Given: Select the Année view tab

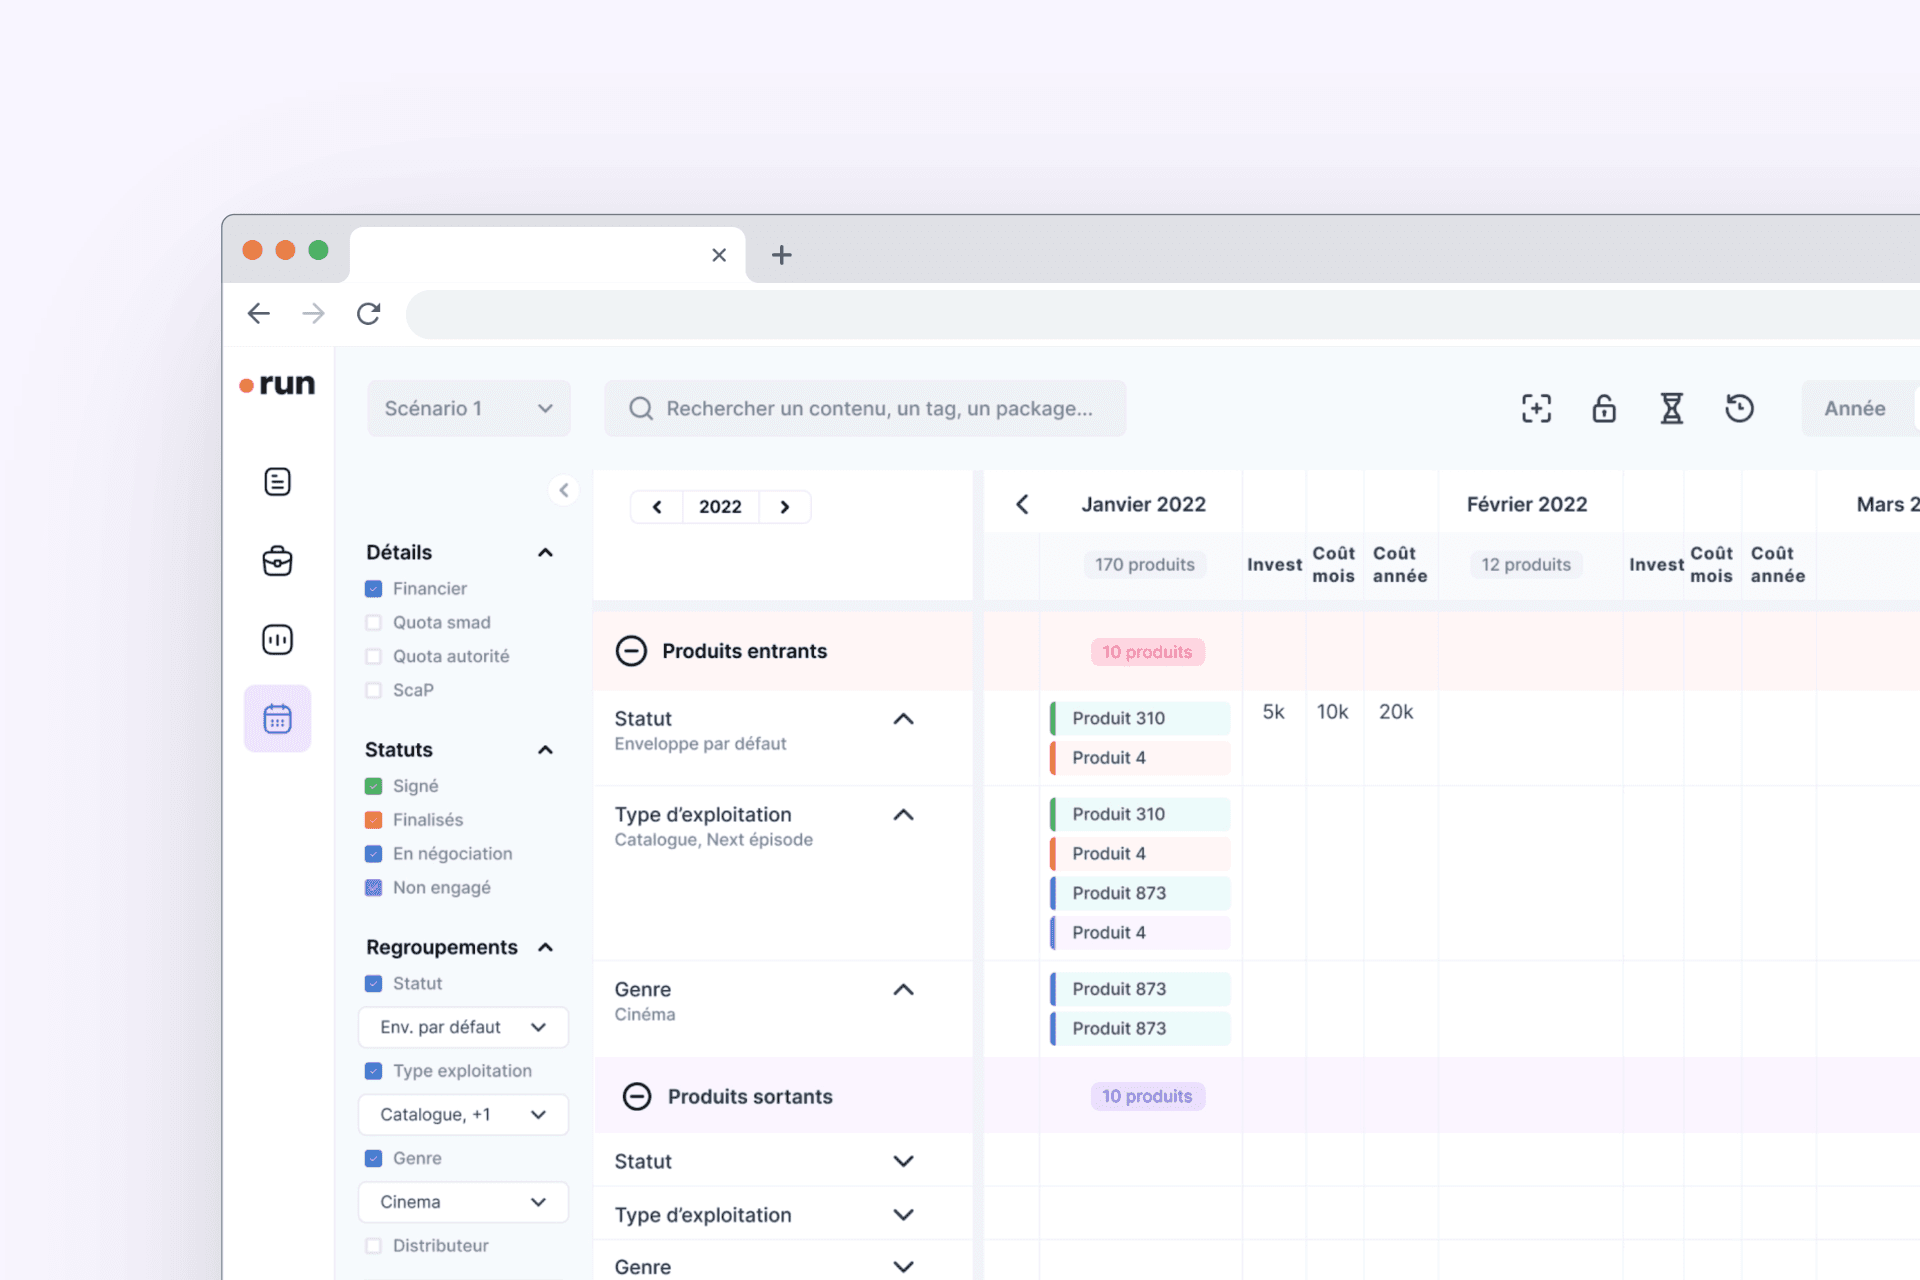Looking at the screenshot, I should 1854,408.
